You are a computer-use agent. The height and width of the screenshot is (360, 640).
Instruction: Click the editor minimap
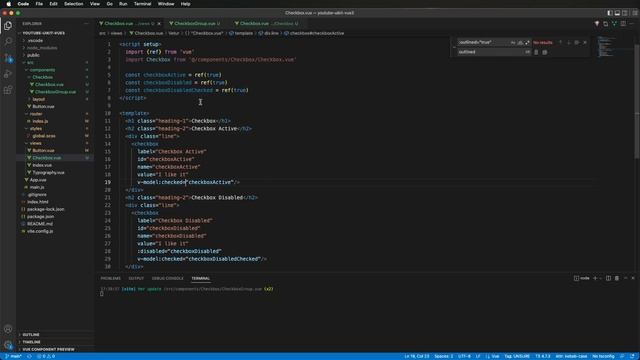(x=607, y=47)
